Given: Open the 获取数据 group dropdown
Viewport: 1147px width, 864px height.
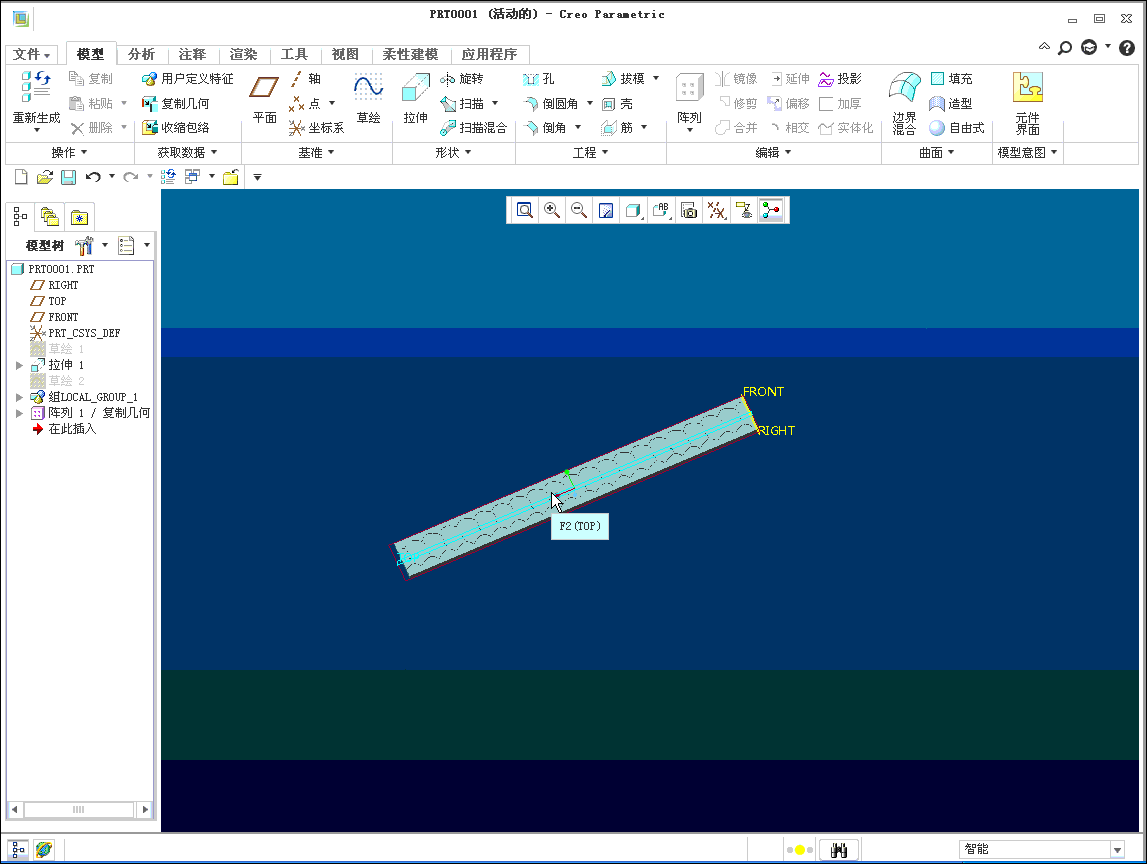Looking at the screenshot, I should click(187, 152).
